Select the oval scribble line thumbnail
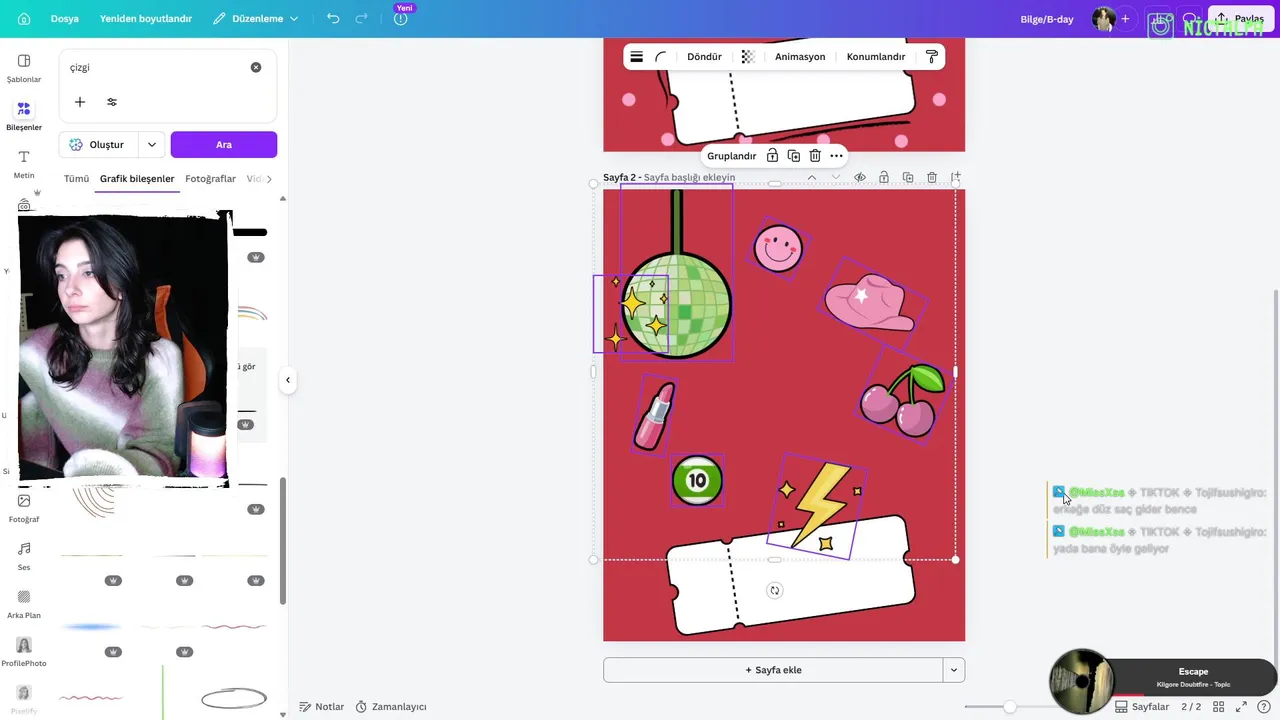 [234, 698]
